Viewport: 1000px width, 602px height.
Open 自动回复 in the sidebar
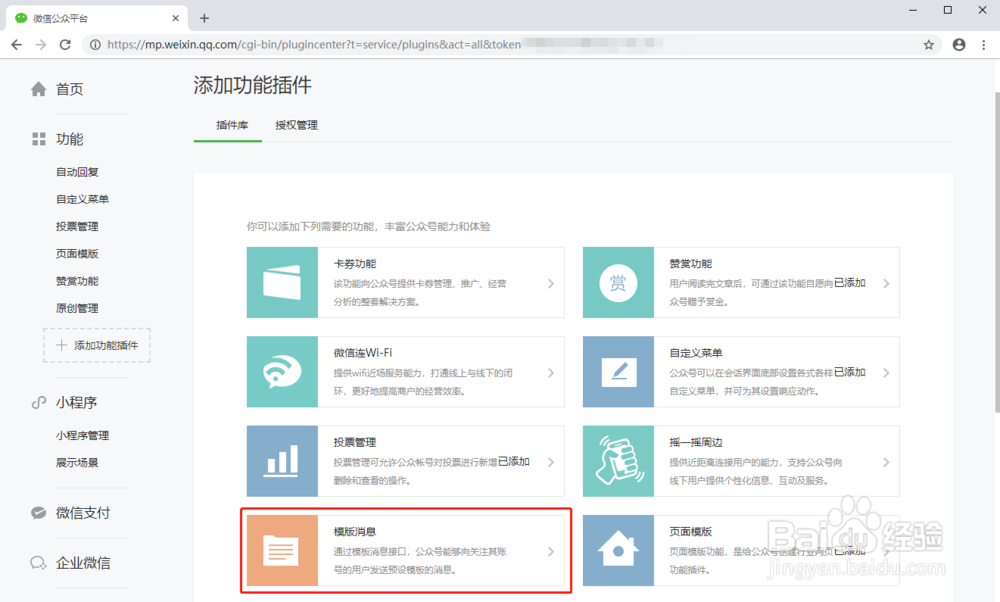point(77,172)
